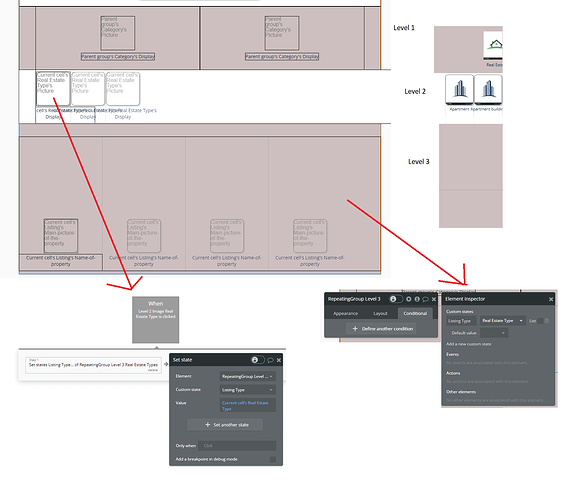Select the Step 1 Set states action box
569x500 pixels.
(x=93, y=365)
